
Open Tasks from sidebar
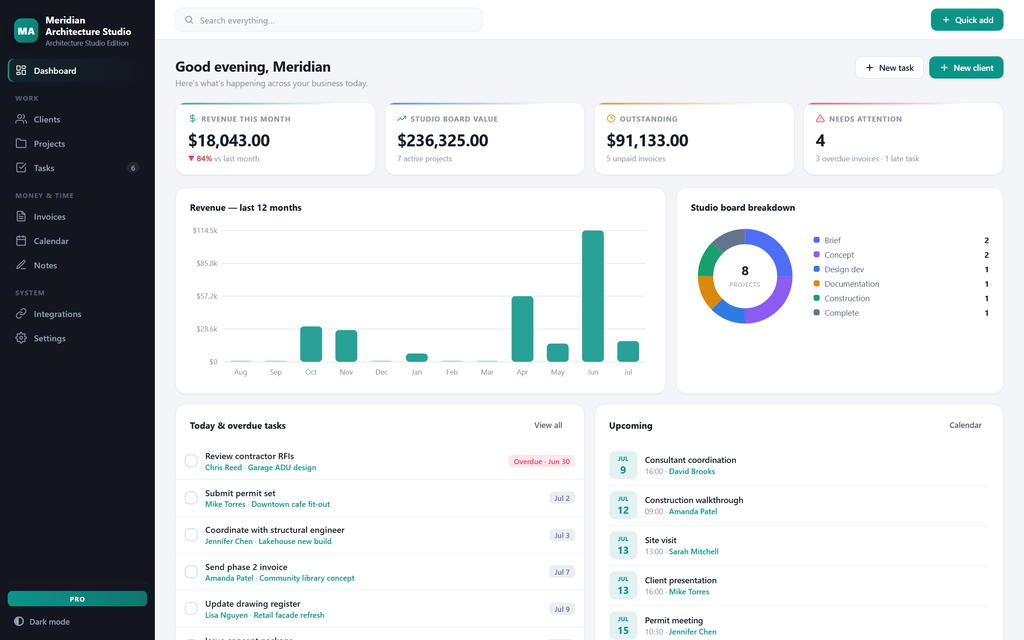pyautogui.click(x=77, y=168)
